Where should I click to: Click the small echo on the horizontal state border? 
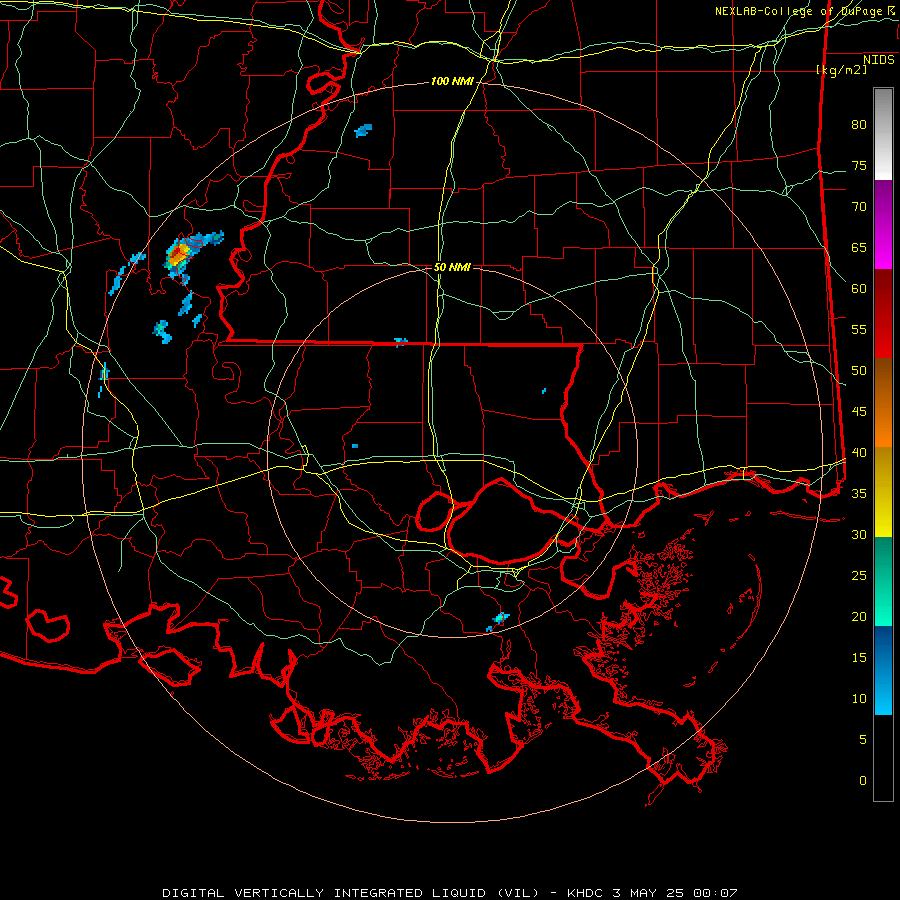pyautogui.click(x=401, y=342)
